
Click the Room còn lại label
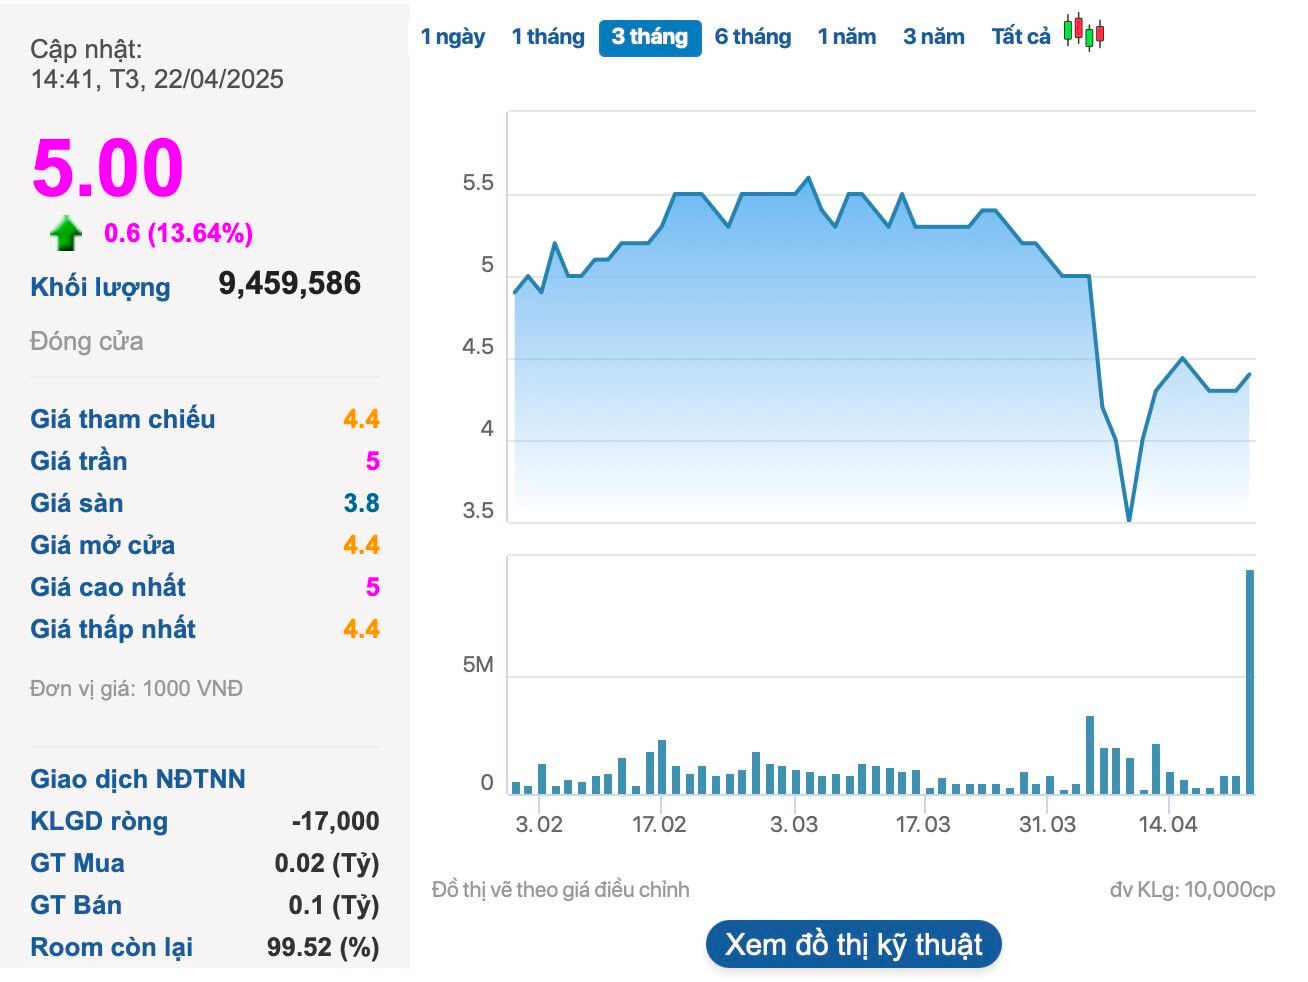click(x=112, y=947)
